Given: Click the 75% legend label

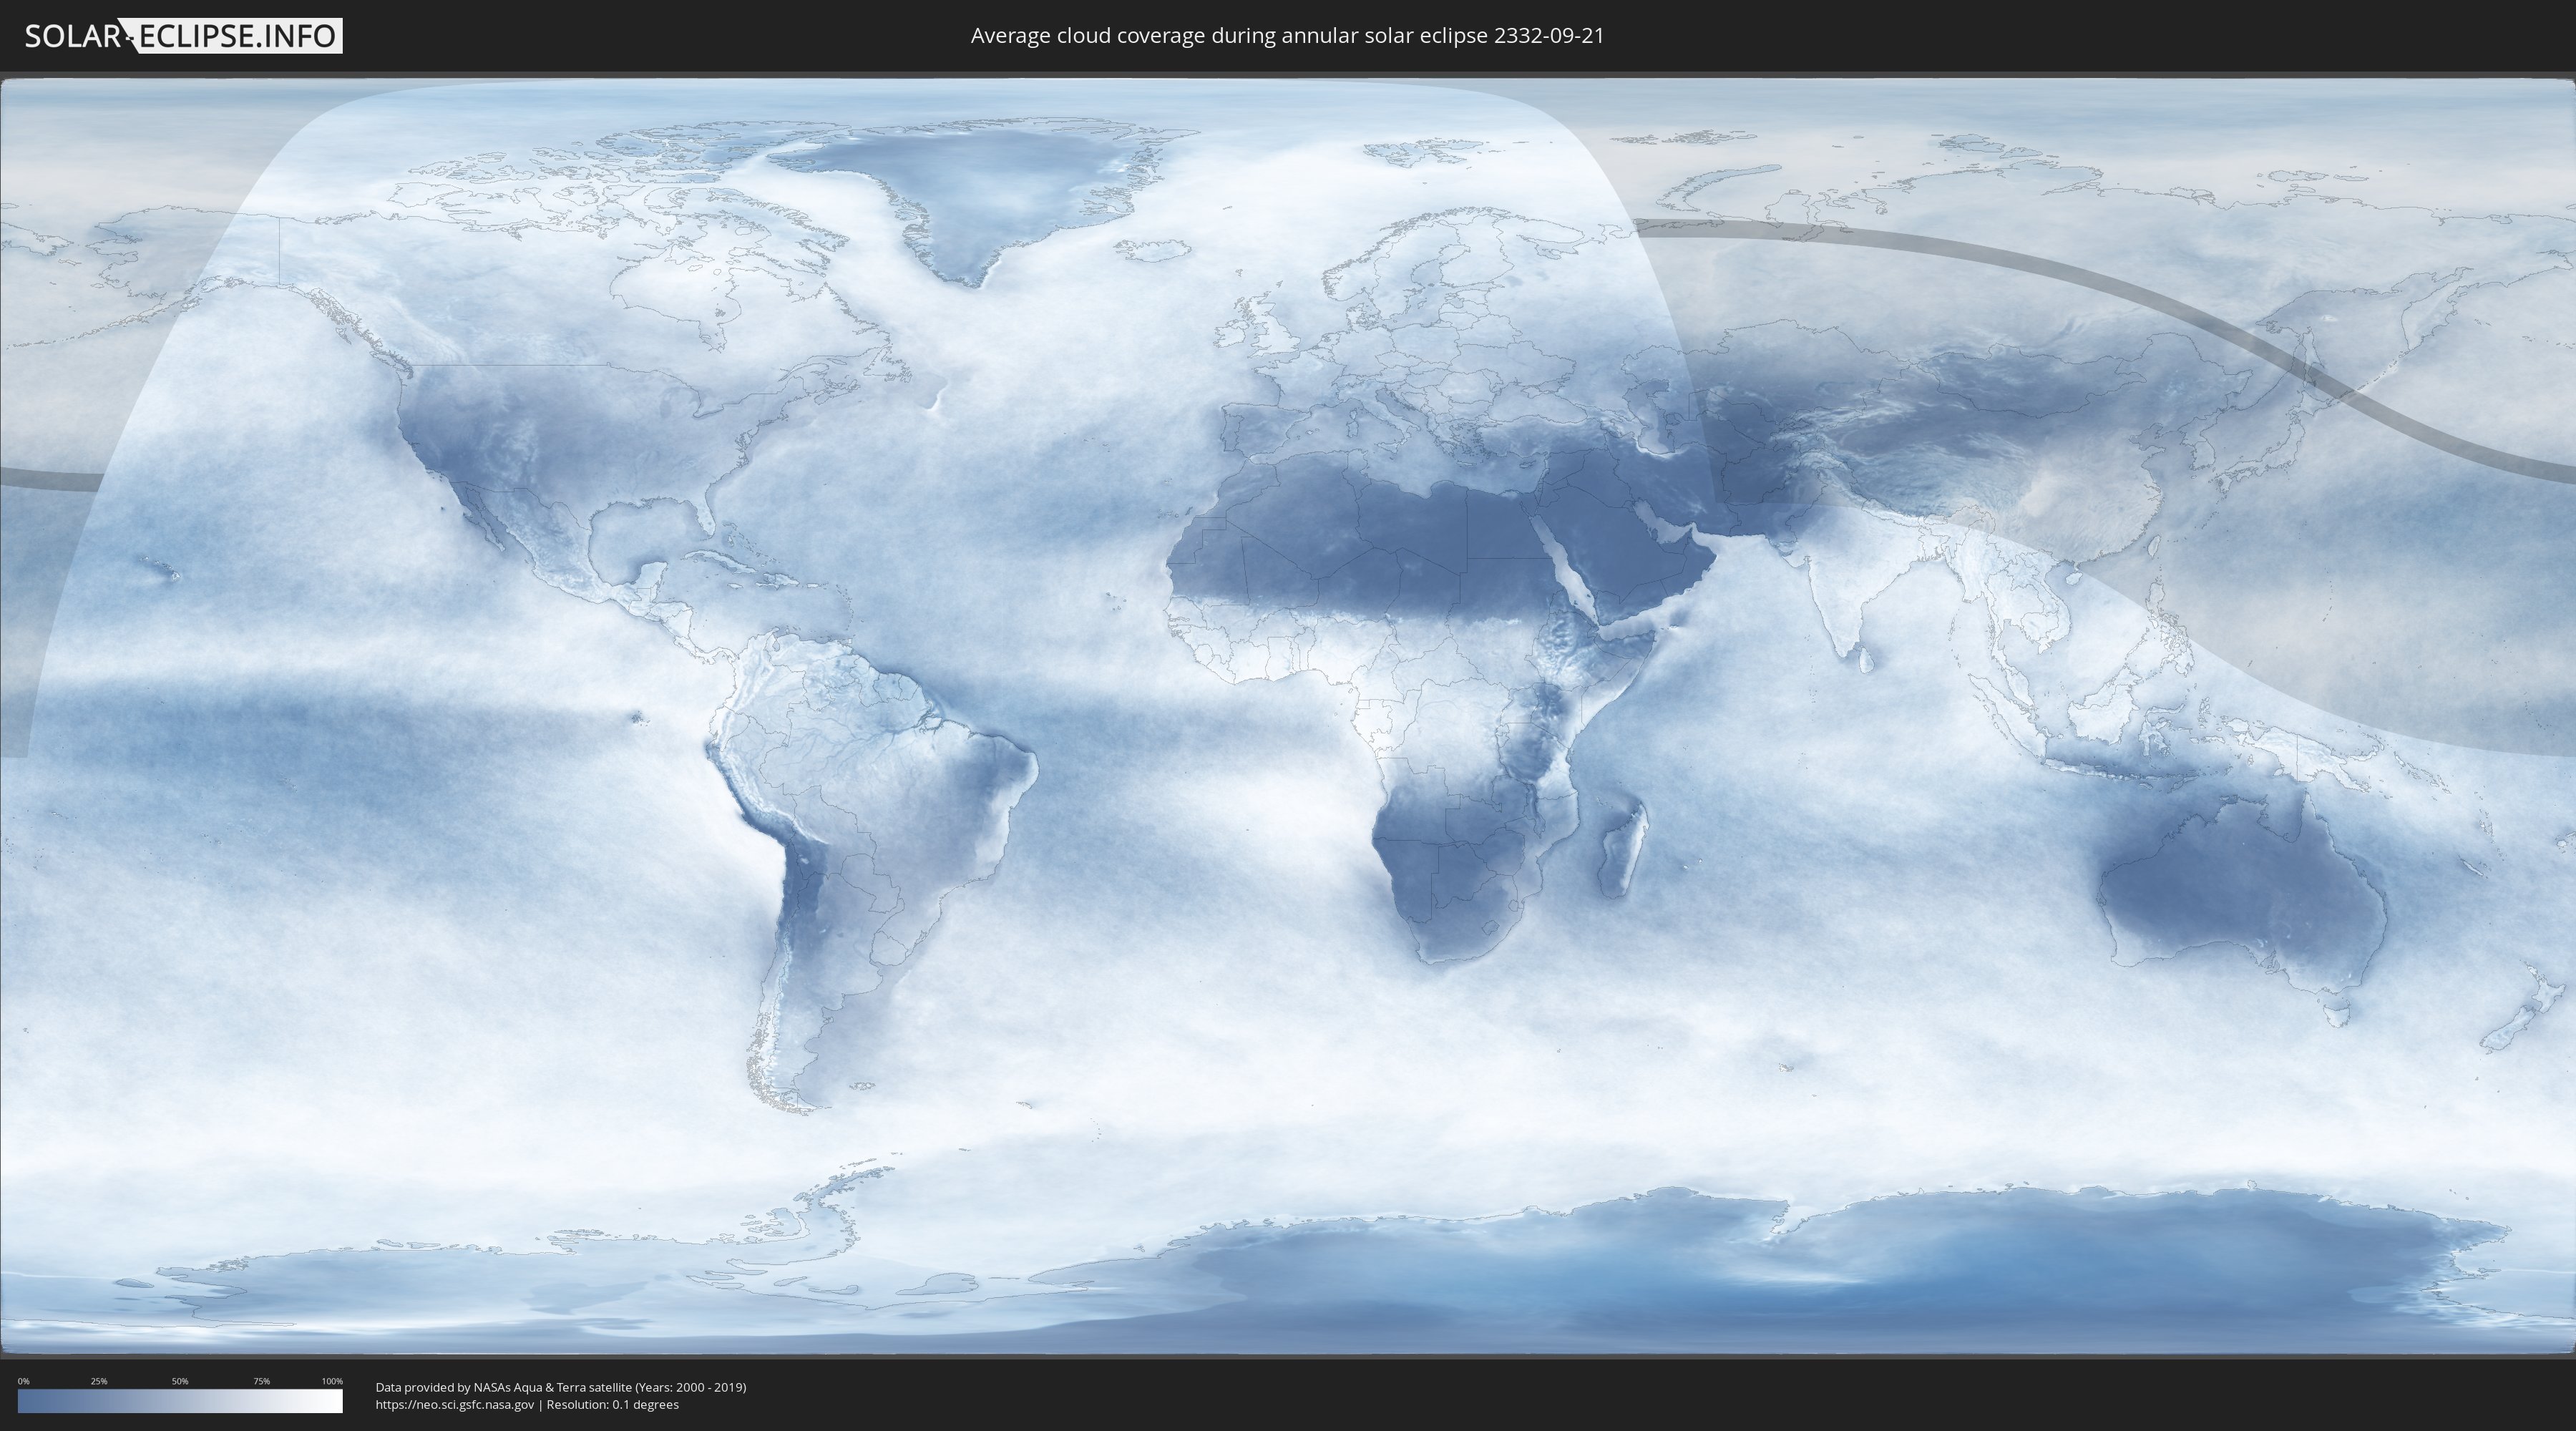Looking at the screenshot, I should tap(261, 1381).
